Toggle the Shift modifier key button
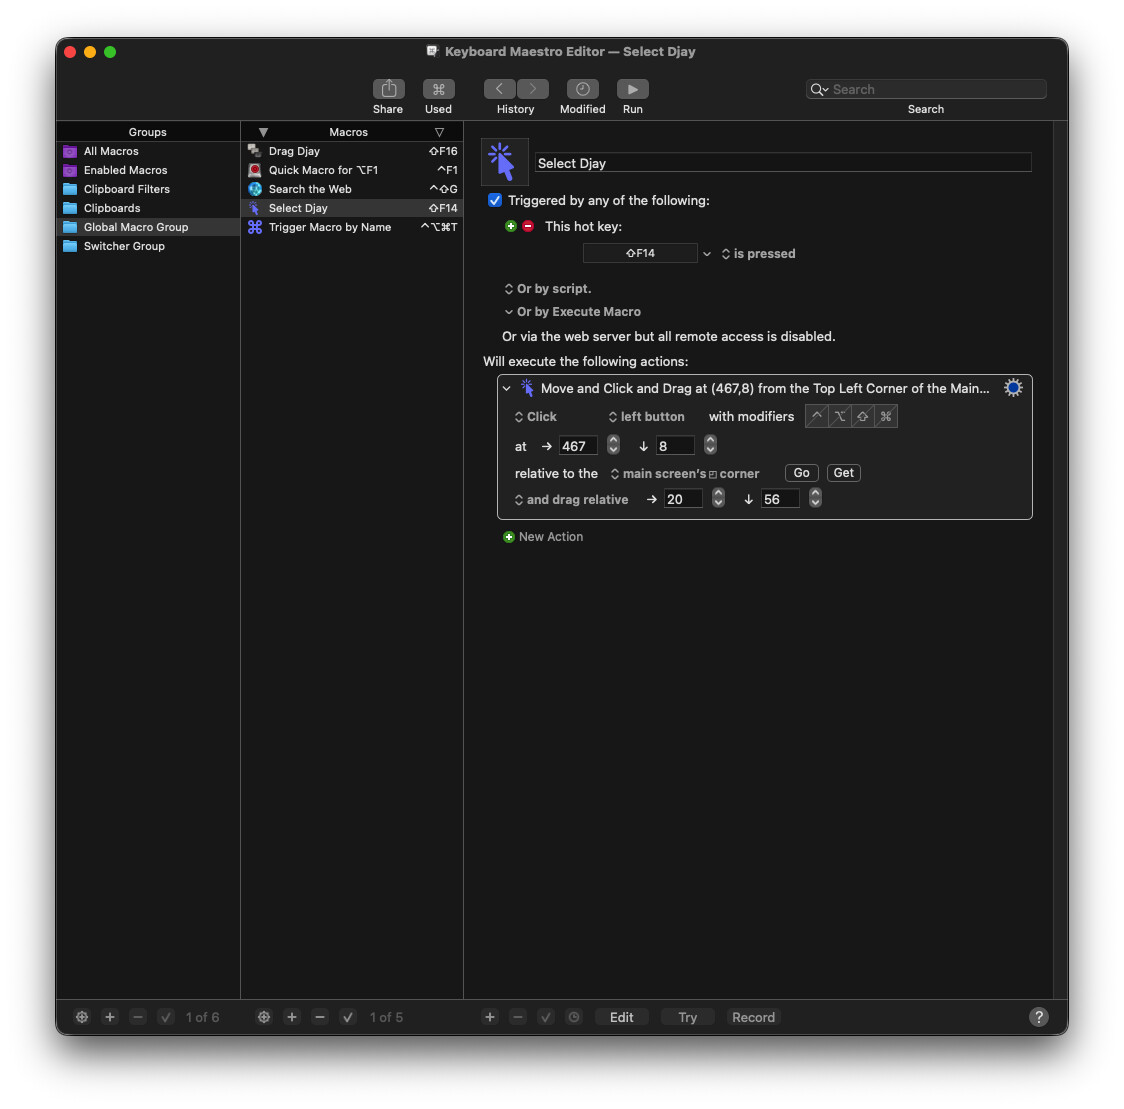Image resolution: width=1124 pixels, height=1109 pixels. pyautogui.click(x=862, y=417)
